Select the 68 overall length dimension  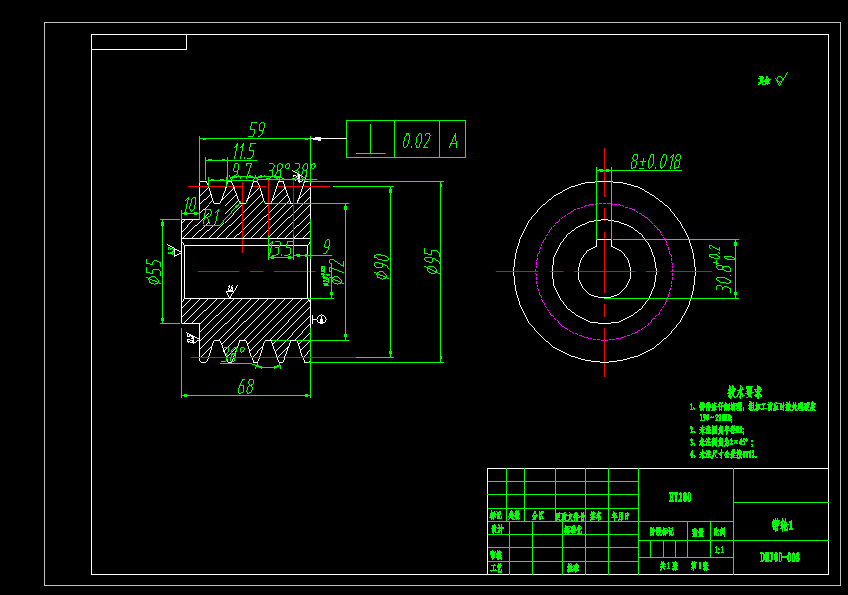[x=246, y=386]
